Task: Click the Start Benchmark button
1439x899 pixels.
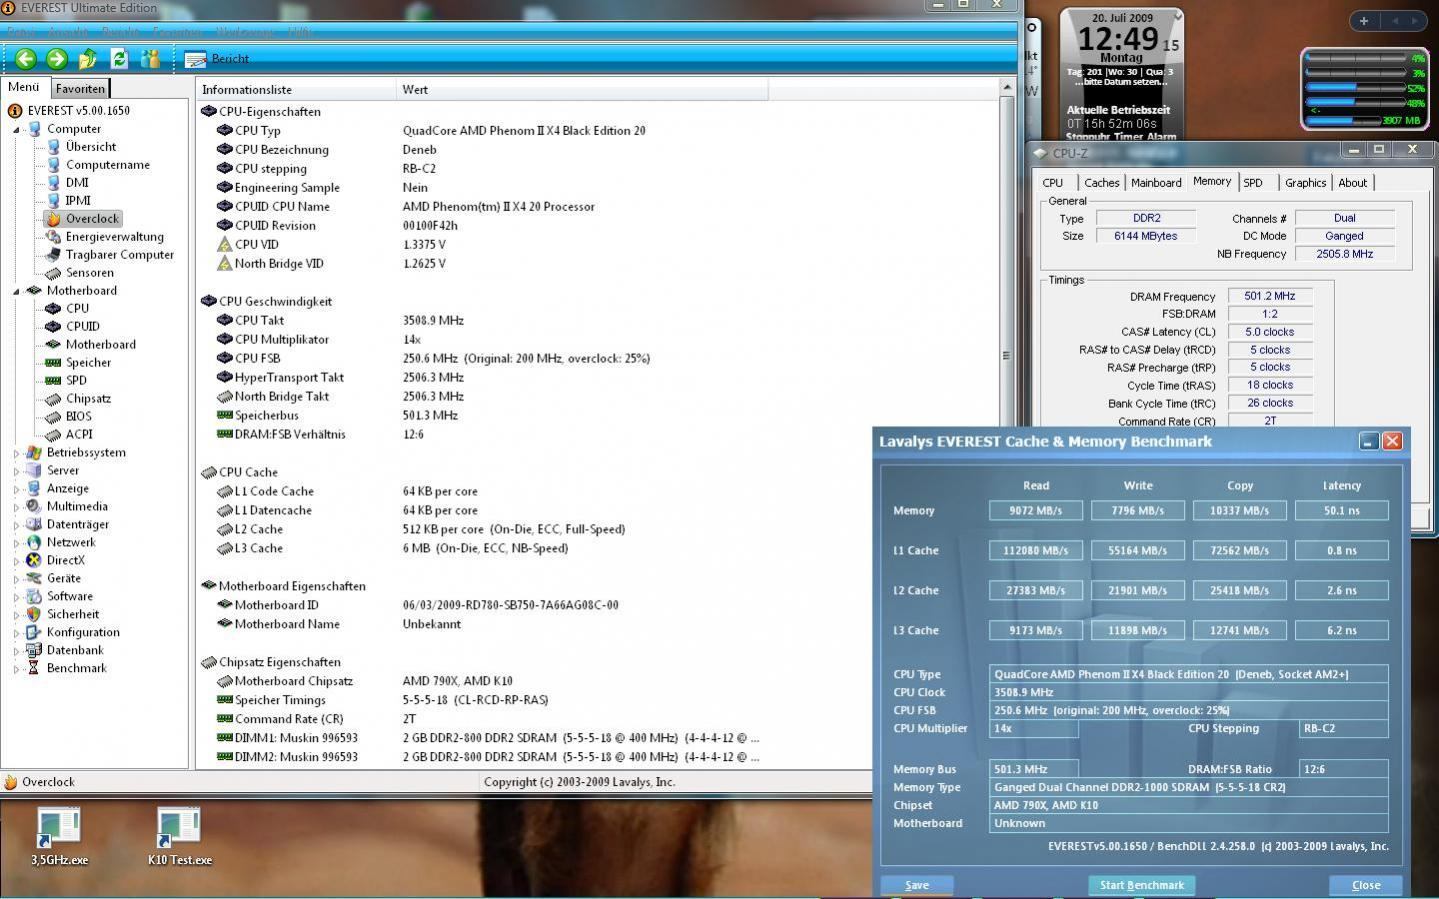Action: pos(1141,885)
